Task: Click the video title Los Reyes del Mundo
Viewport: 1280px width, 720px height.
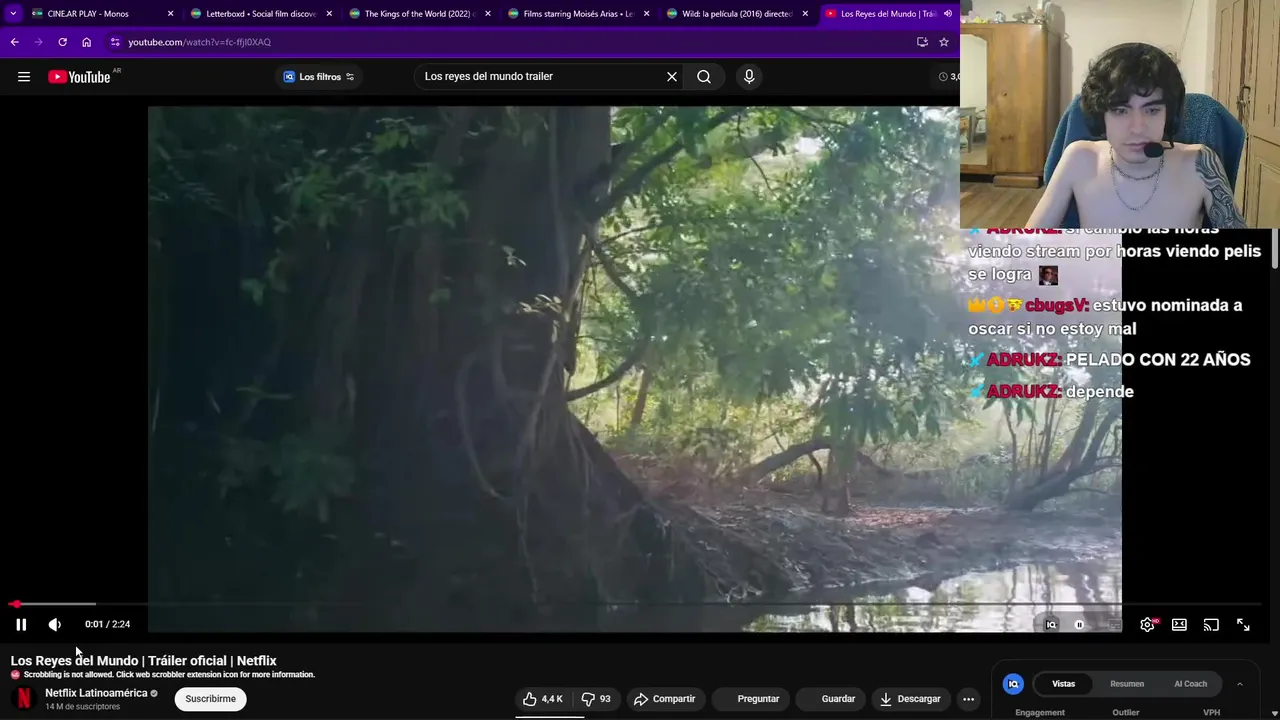Action: pyautogui.click(x=143, y=661)
